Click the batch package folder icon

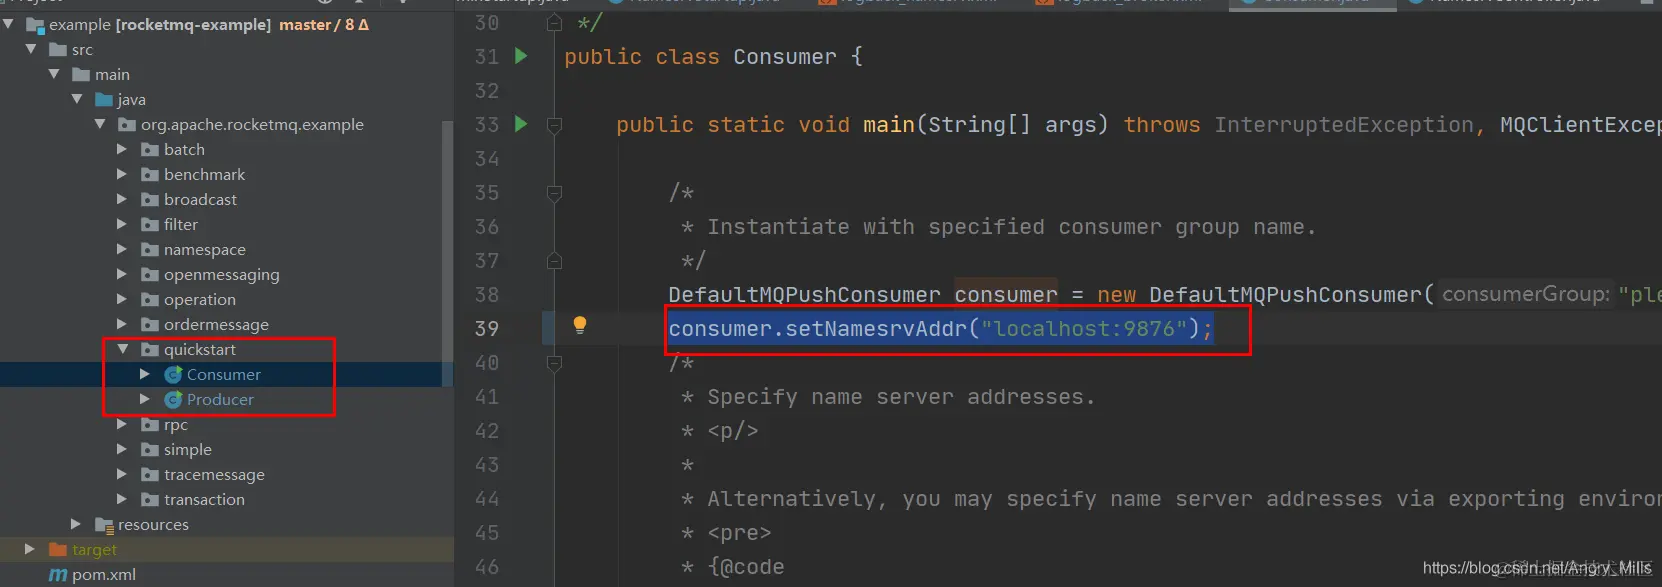[150, 149]
